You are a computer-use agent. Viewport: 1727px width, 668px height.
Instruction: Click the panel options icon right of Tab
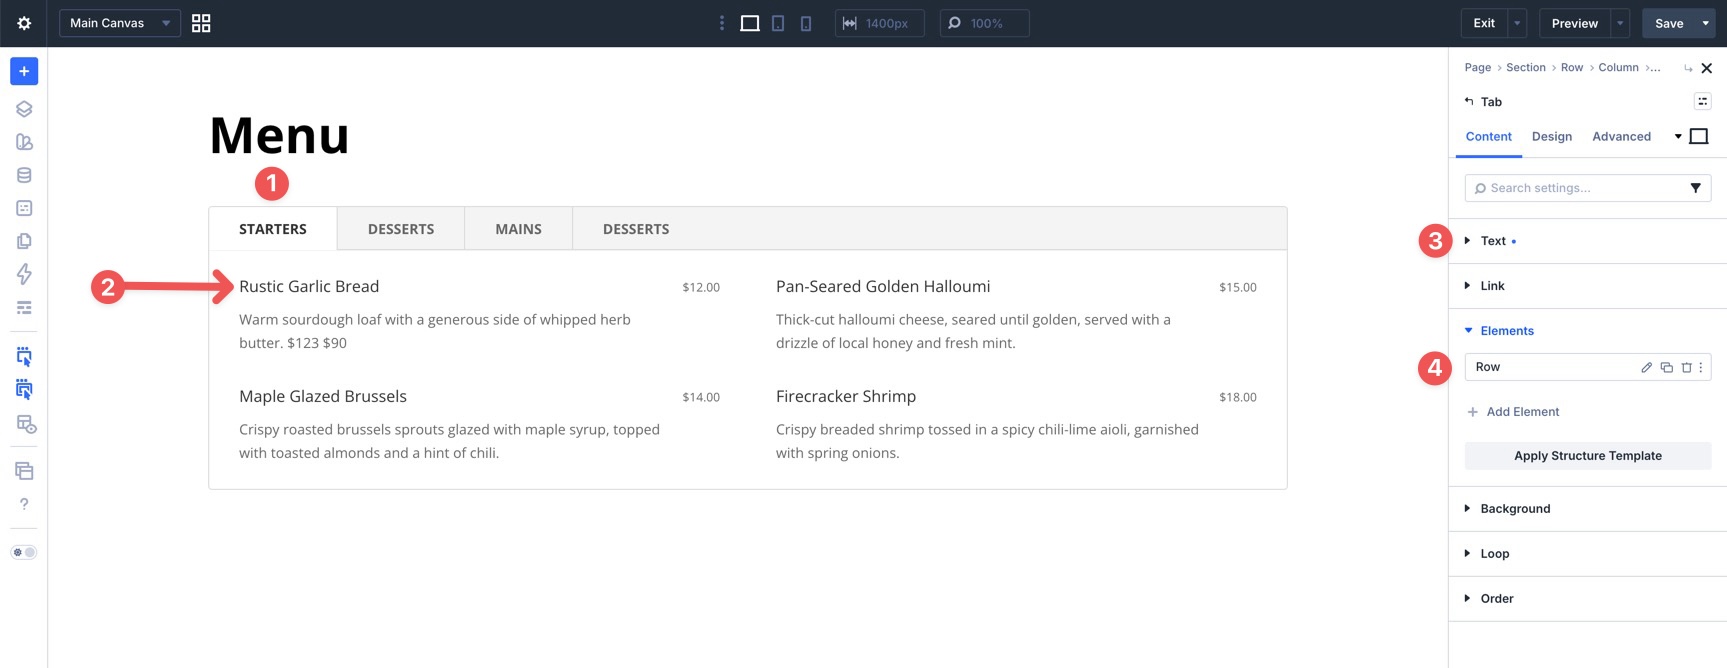click(x=1702, y=101)
